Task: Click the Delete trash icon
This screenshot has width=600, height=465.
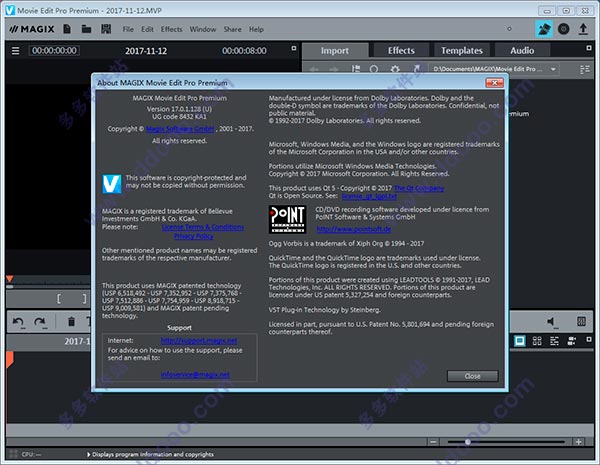Action: coord(71,321)
